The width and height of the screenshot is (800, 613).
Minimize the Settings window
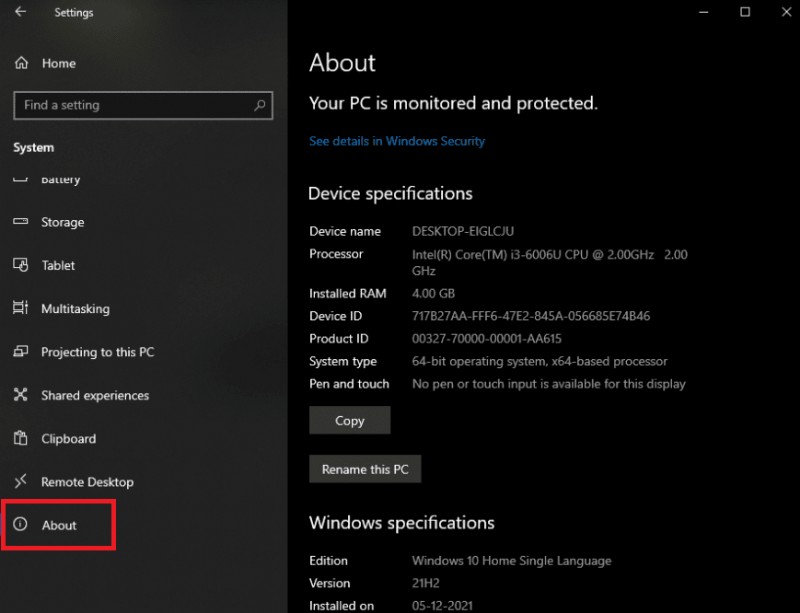coord(703,13)
